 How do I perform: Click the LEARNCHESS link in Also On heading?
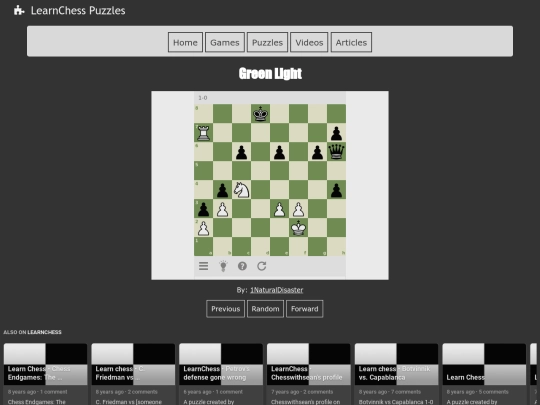tap(44, 332)
